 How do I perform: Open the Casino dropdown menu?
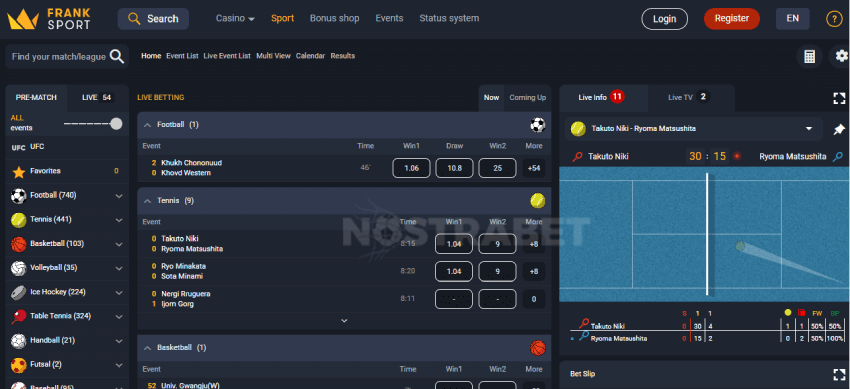point(235,18)
